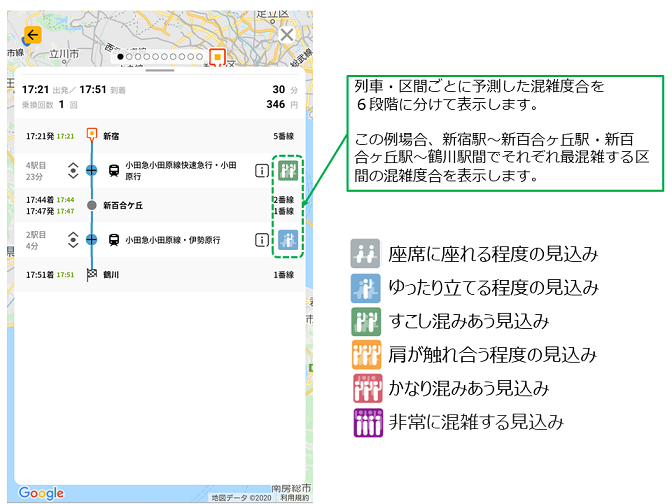Expand stops for the 4駅目 23分 segment
This screenshot has width=672, height=504.
(73, 171)
